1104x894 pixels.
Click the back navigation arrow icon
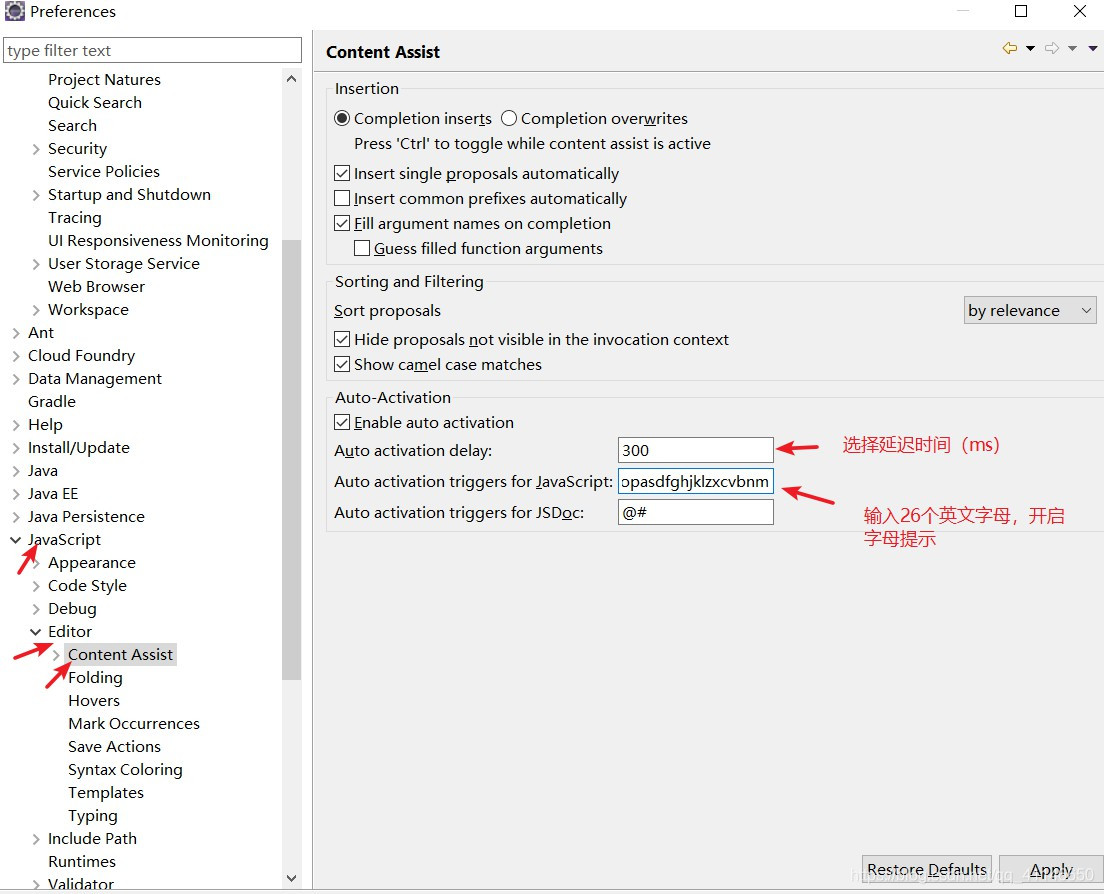click(1010, 48)
